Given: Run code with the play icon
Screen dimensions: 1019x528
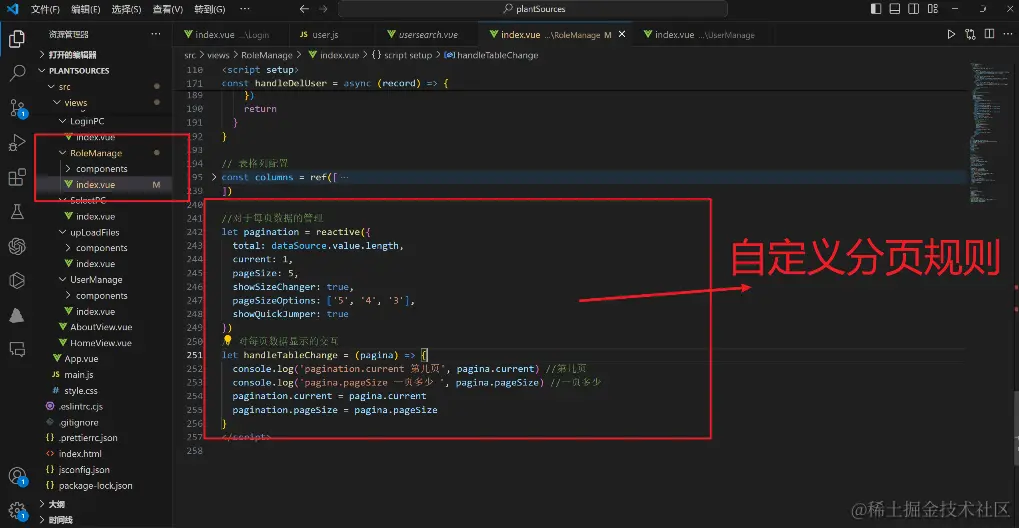Looking at the screenshot, I should (951, 34).
